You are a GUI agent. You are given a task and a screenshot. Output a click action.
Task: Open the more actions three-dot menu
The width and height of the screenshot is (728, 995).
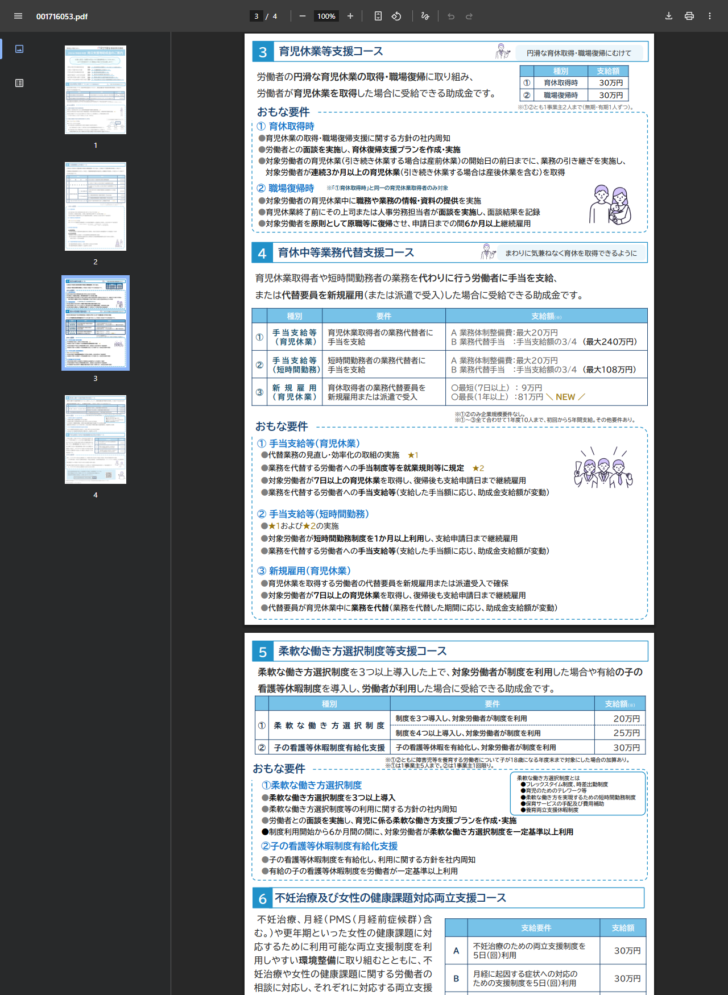click(710, 16)
